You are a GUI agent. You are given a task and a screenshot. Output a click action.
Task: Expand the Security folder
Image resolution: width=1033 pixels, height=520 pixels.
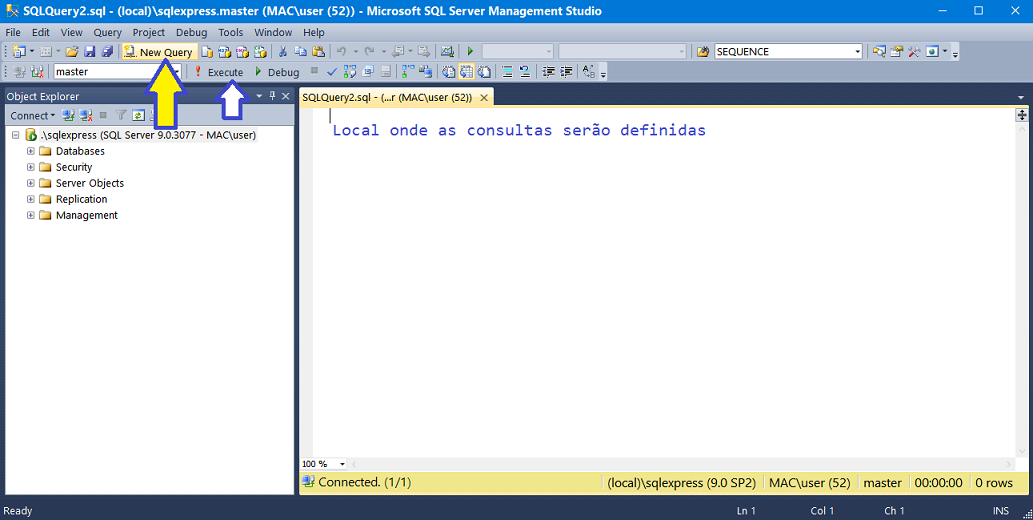tap(30, 167)
